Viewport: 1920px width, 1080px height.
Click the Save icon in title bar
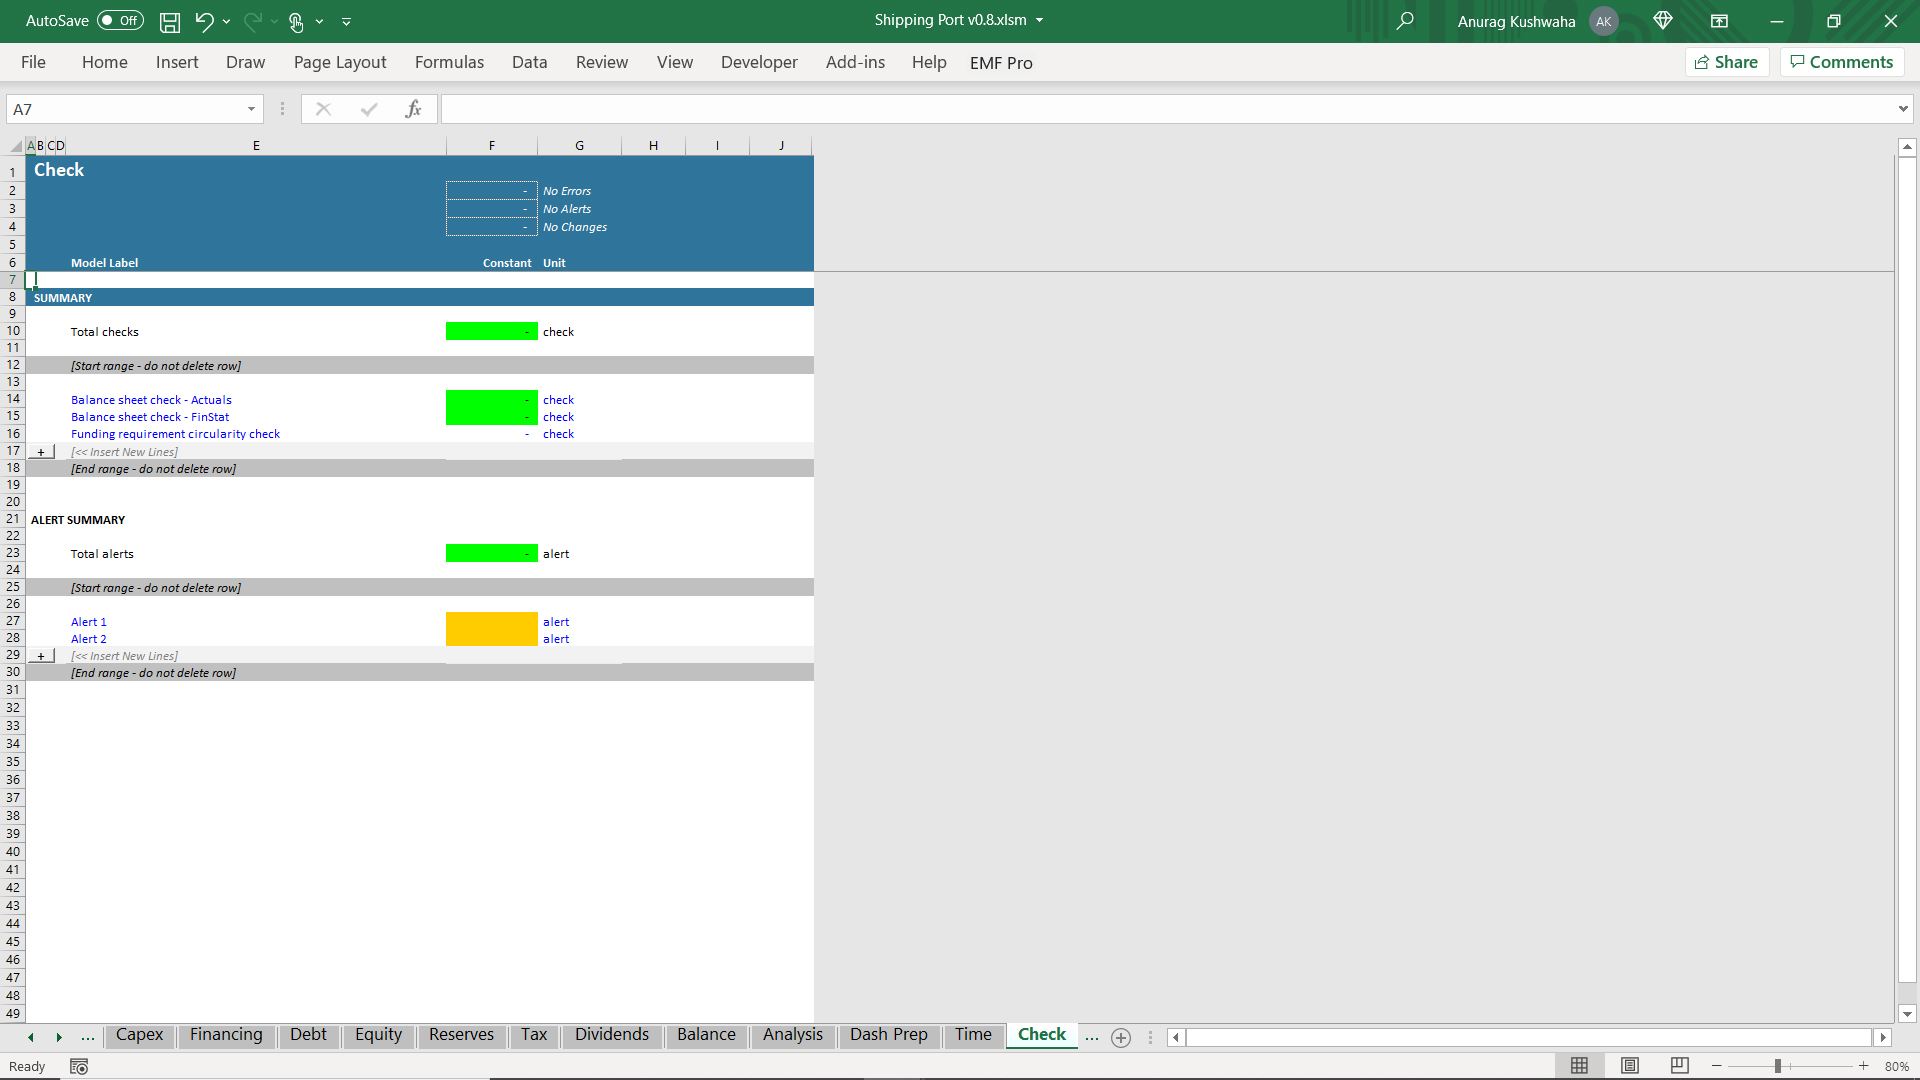click(170, 21)
